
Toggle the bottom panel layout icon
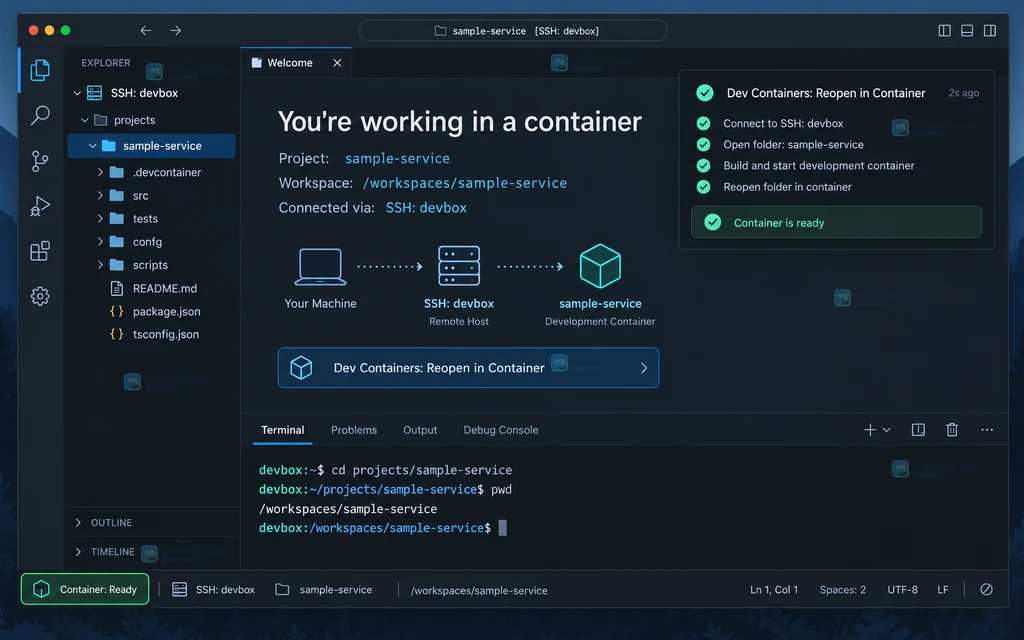(x=967, y=31)
